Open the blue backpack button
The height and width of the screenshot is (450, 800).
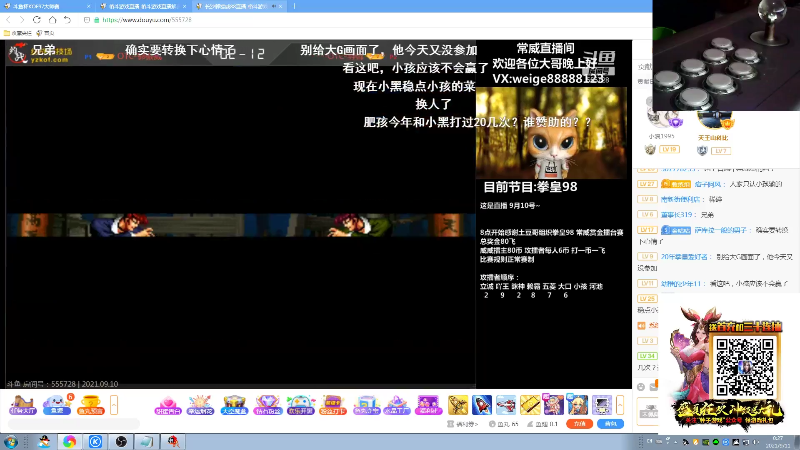[x=610, y=424]
